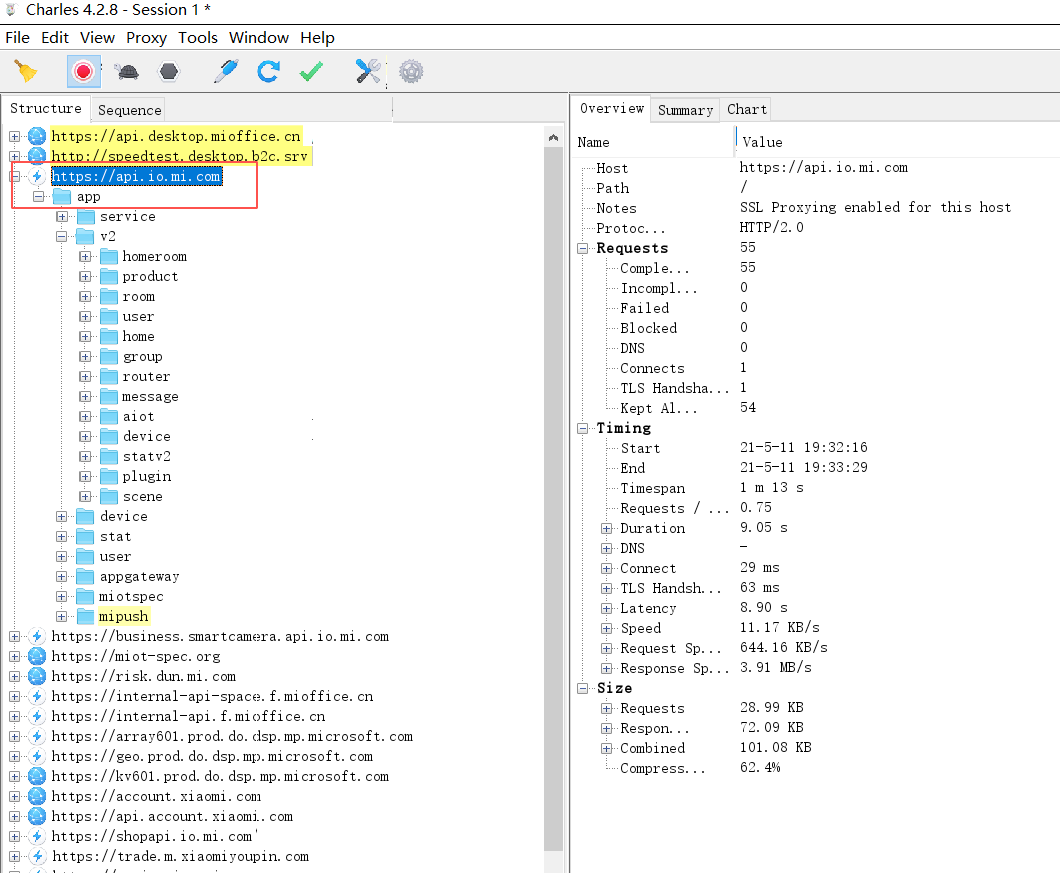The image size is (1060, 873).
Task: Expand the Latency row
Action: 606,609
